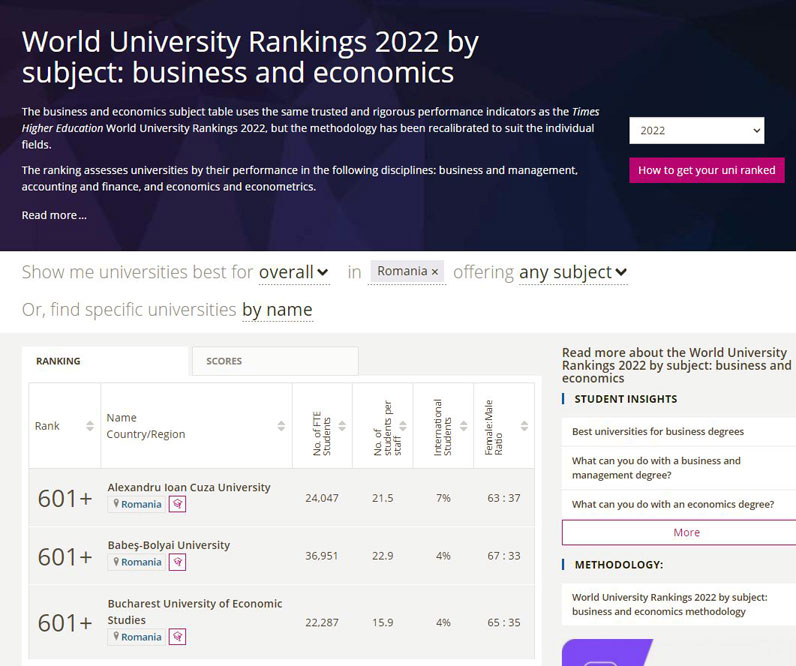The width and height of the screenshot is (796, 666).
Task: Click the 65 : 35 ratio cell
Action: [x=504, y=622]
